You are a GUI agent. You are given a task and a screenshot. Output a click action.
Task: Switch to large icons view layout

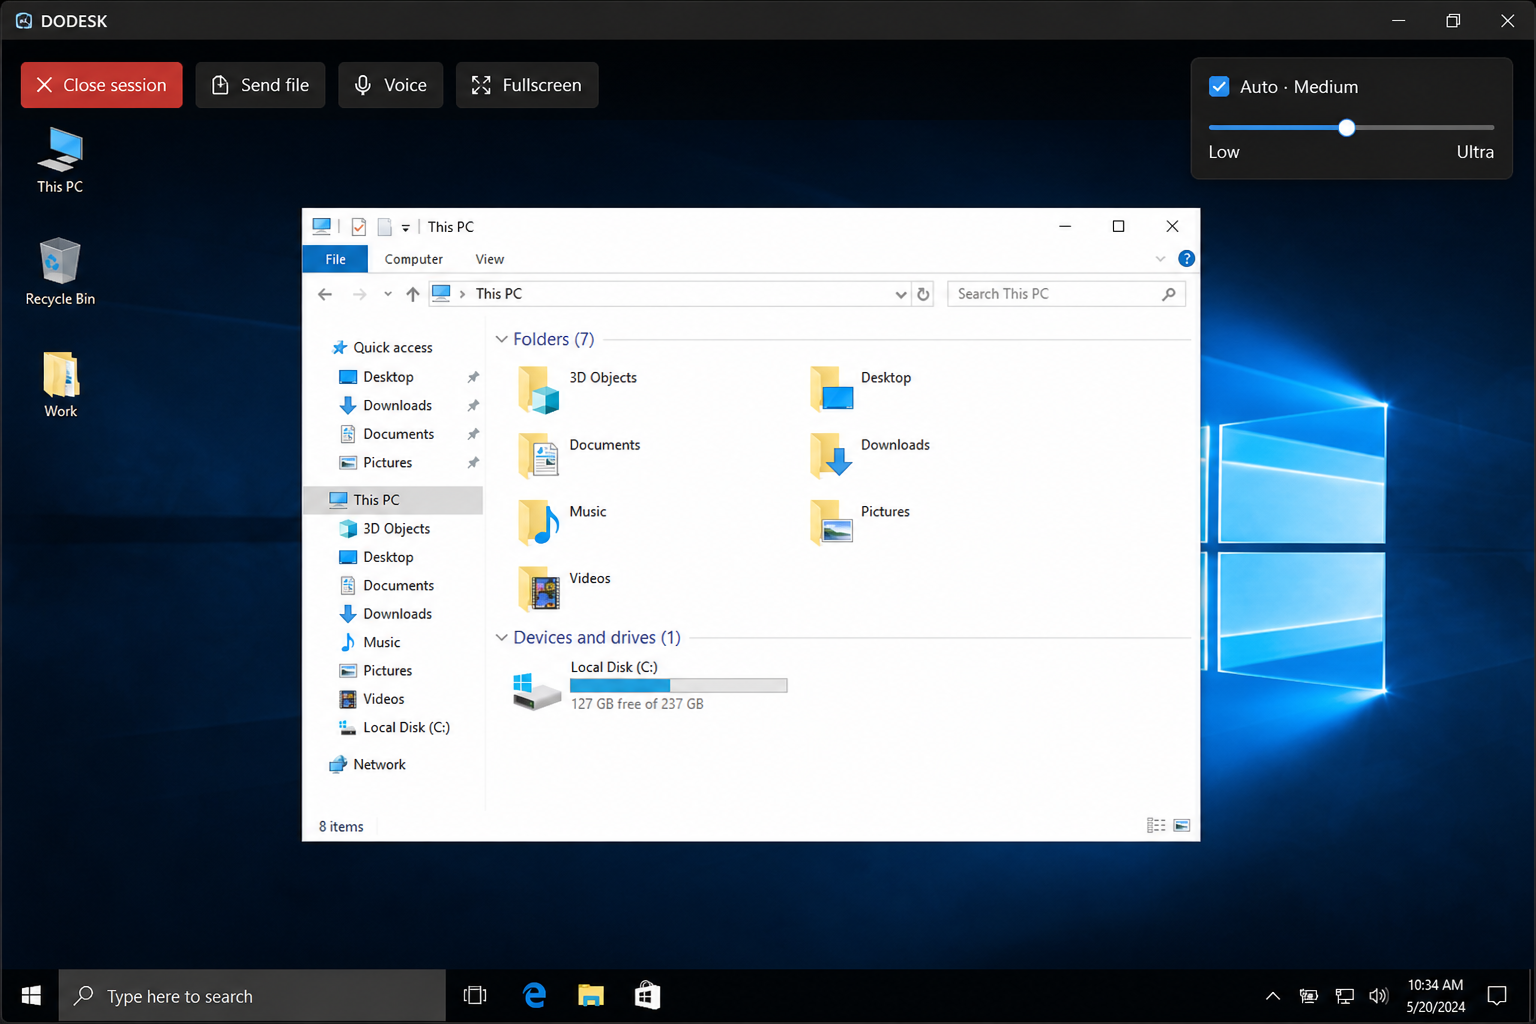[x=1182, y=826]
